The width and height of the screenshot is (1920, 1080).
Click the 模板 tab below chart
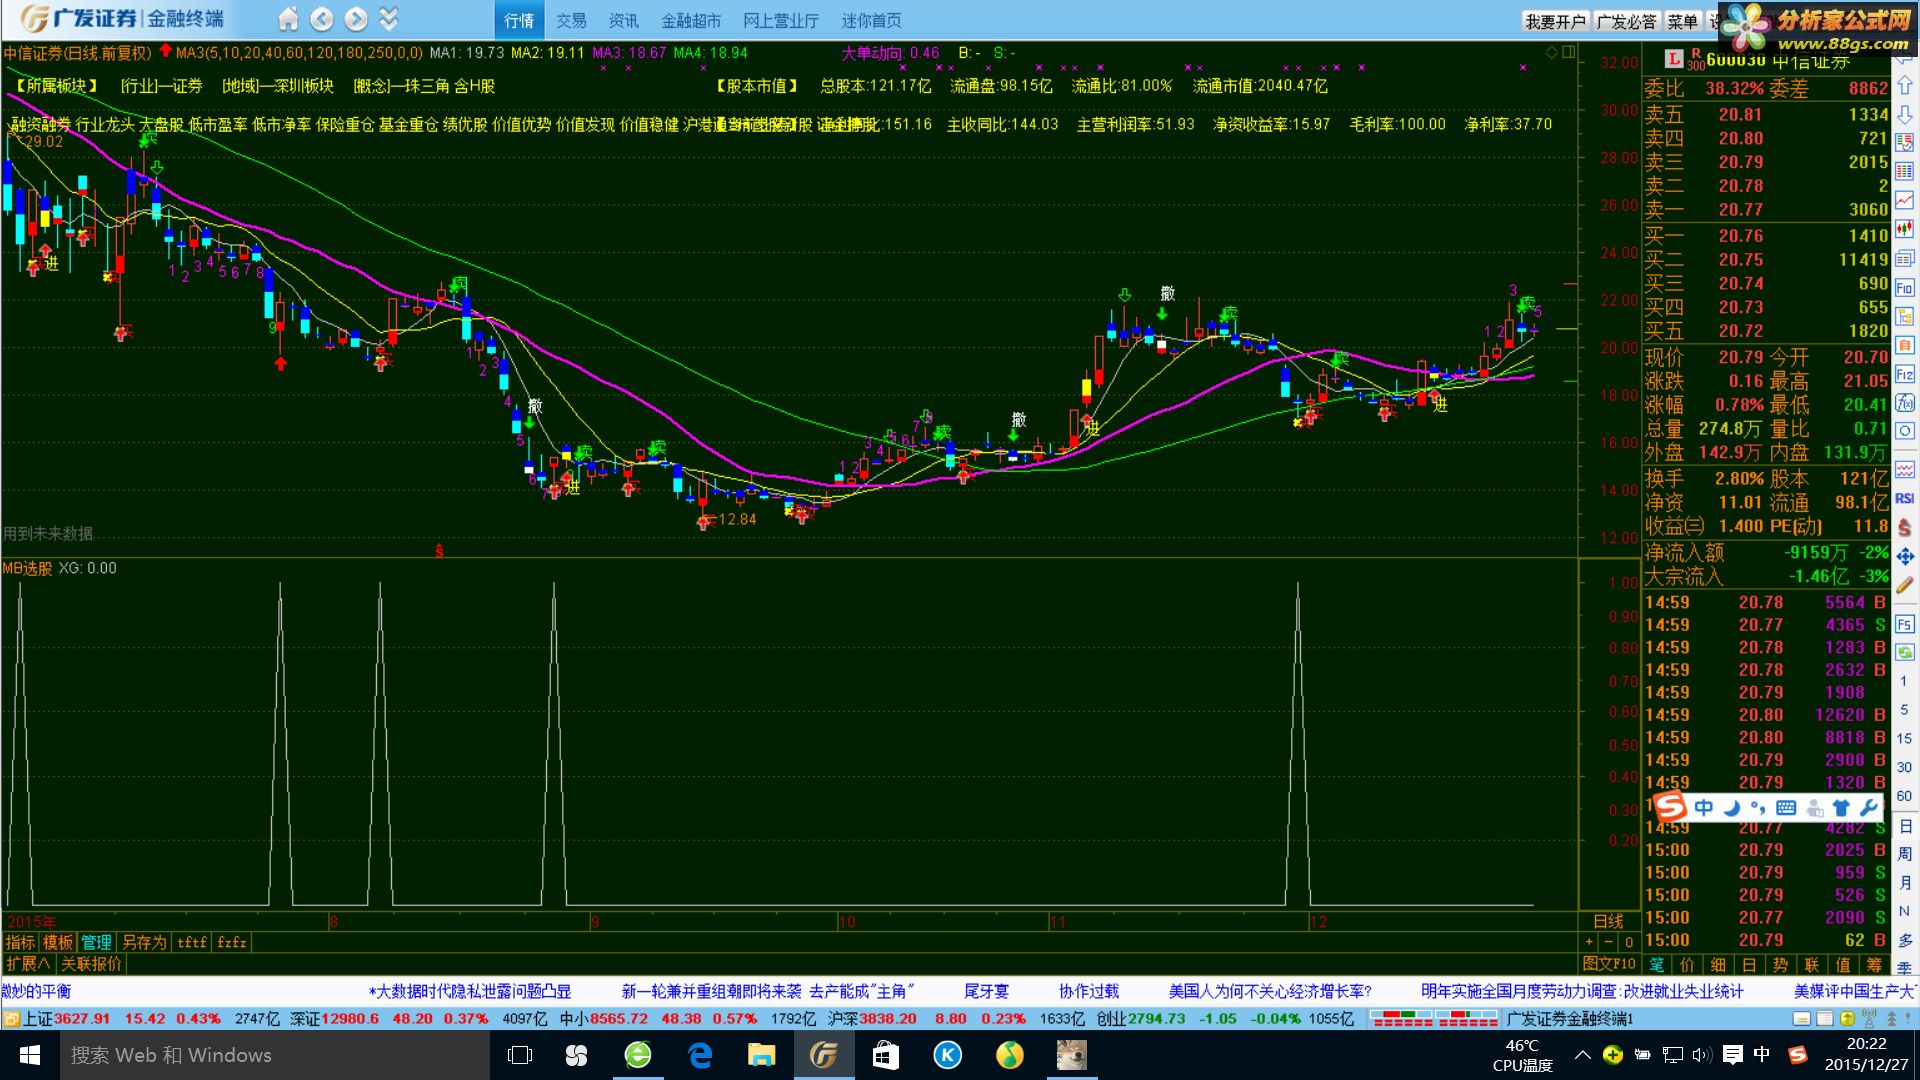click(58, 942)
